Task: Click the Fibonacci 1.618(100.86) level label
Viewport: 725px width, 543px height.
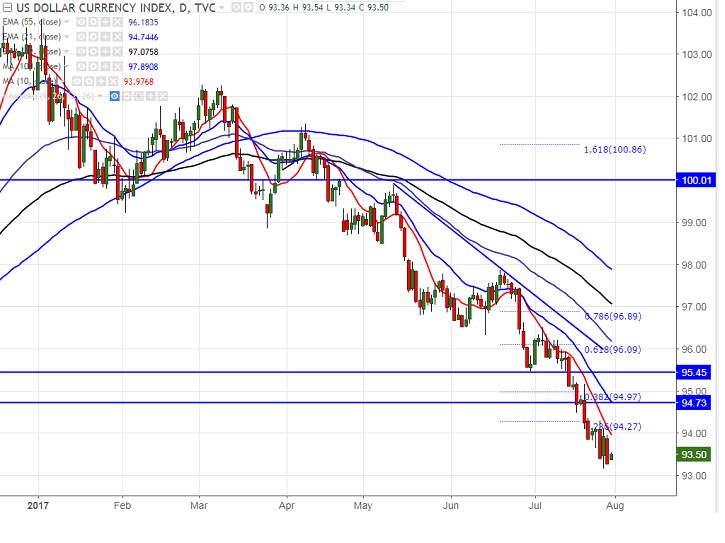Action: (x=615, y=149)
